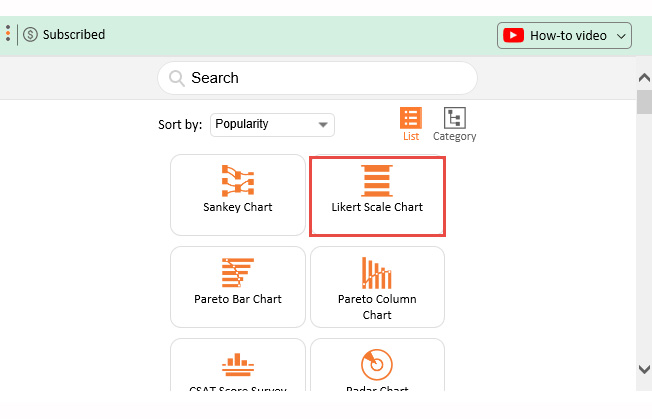Click the Subscribed status label
Image resolution: width=652 pixels, height=419 pixels.
tap(74, 35)
